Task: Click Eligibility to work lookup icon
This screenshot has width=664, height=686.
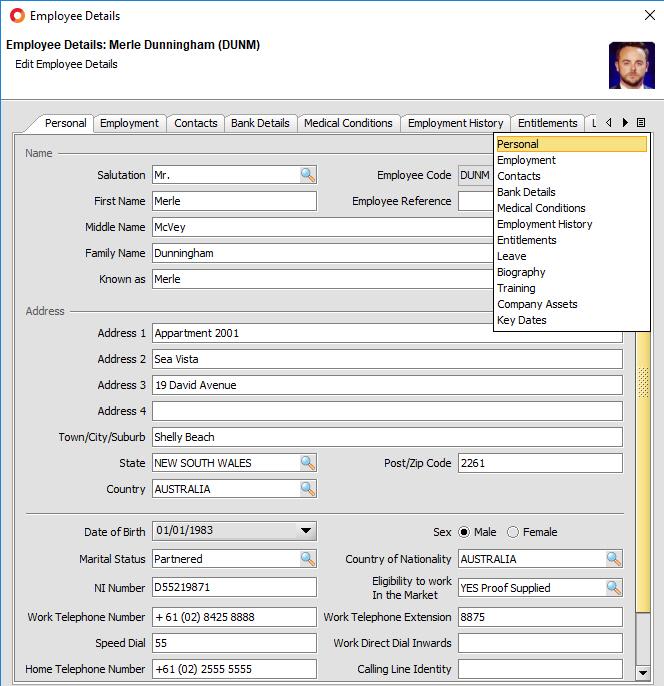Action: [x=614, y=588]
